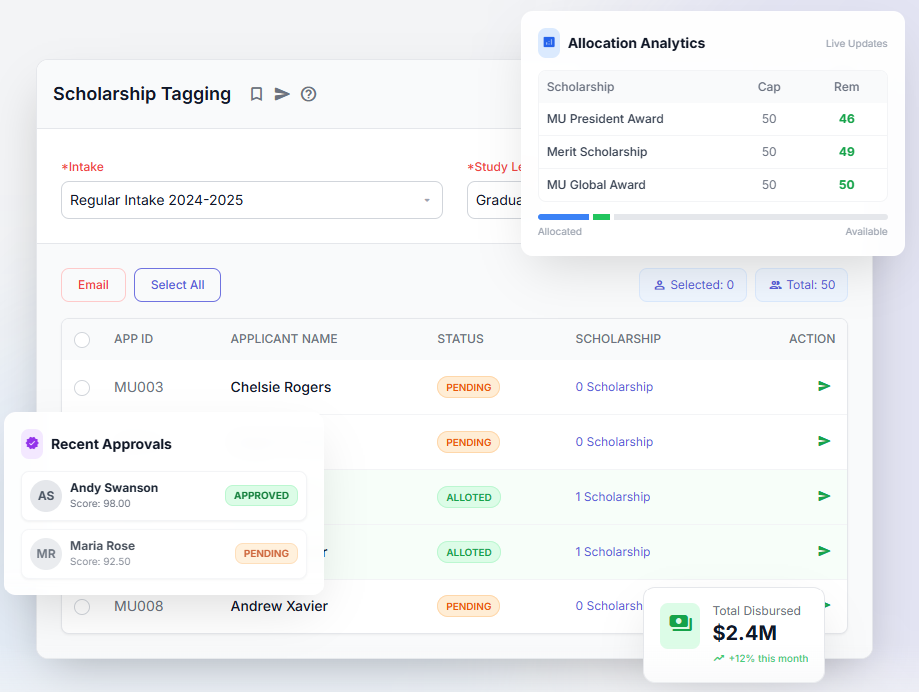
Task: Open the help question mark icon
Action: pyautogui.click(x=308, y=94)
